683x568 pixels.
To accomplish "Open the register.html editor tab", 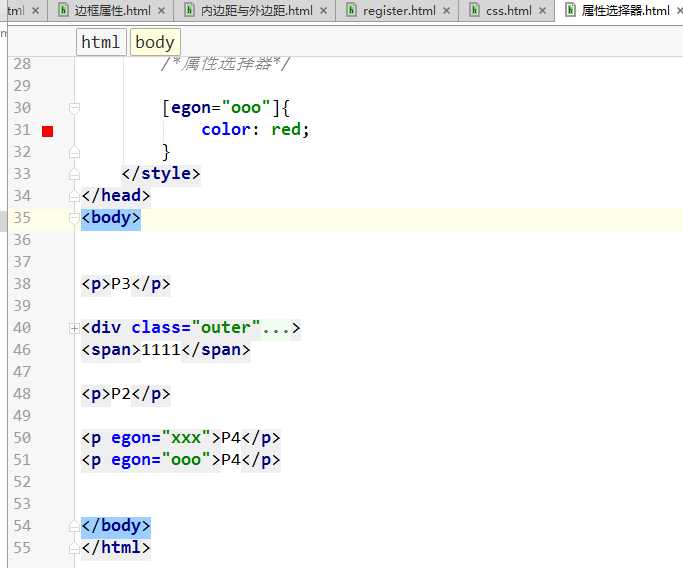I will 399,10.
